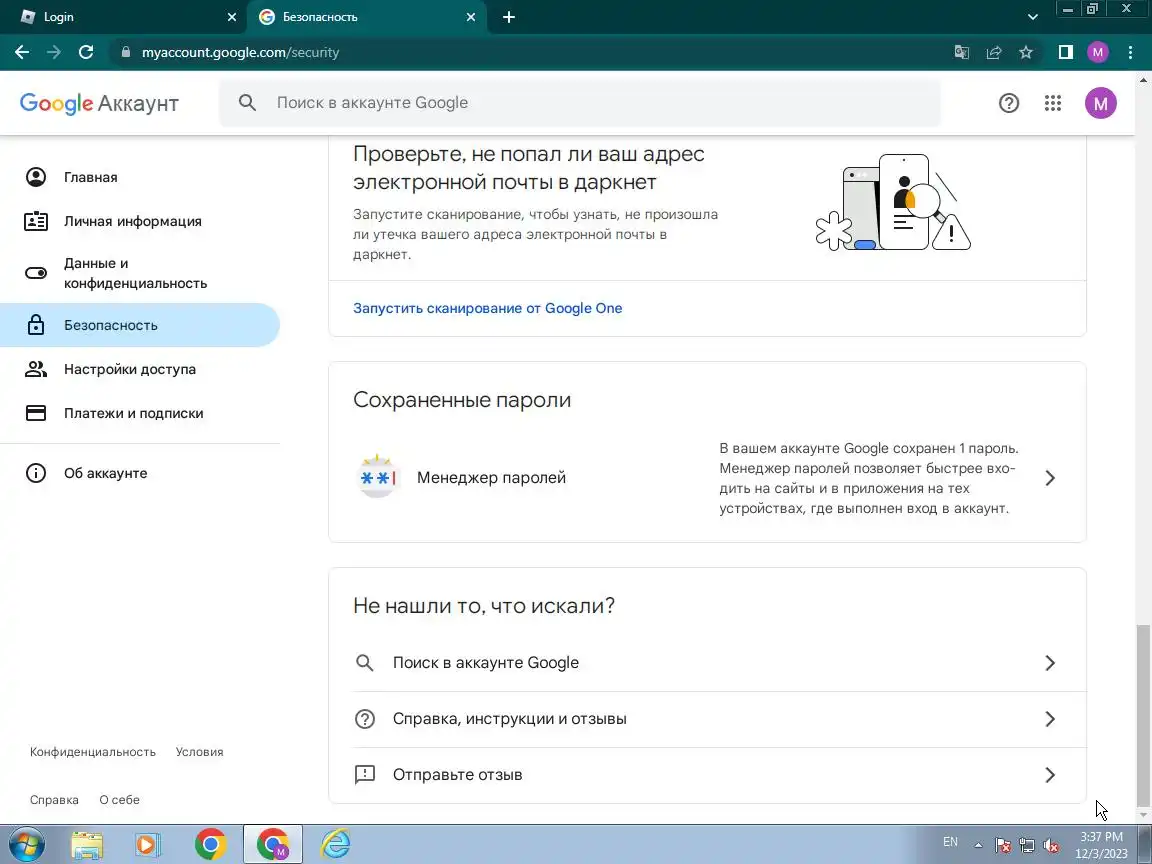Expand the Поиск в аккаунте Google chevron
The height and width of the screenshot is (864, 1152).
point(1050,663)
